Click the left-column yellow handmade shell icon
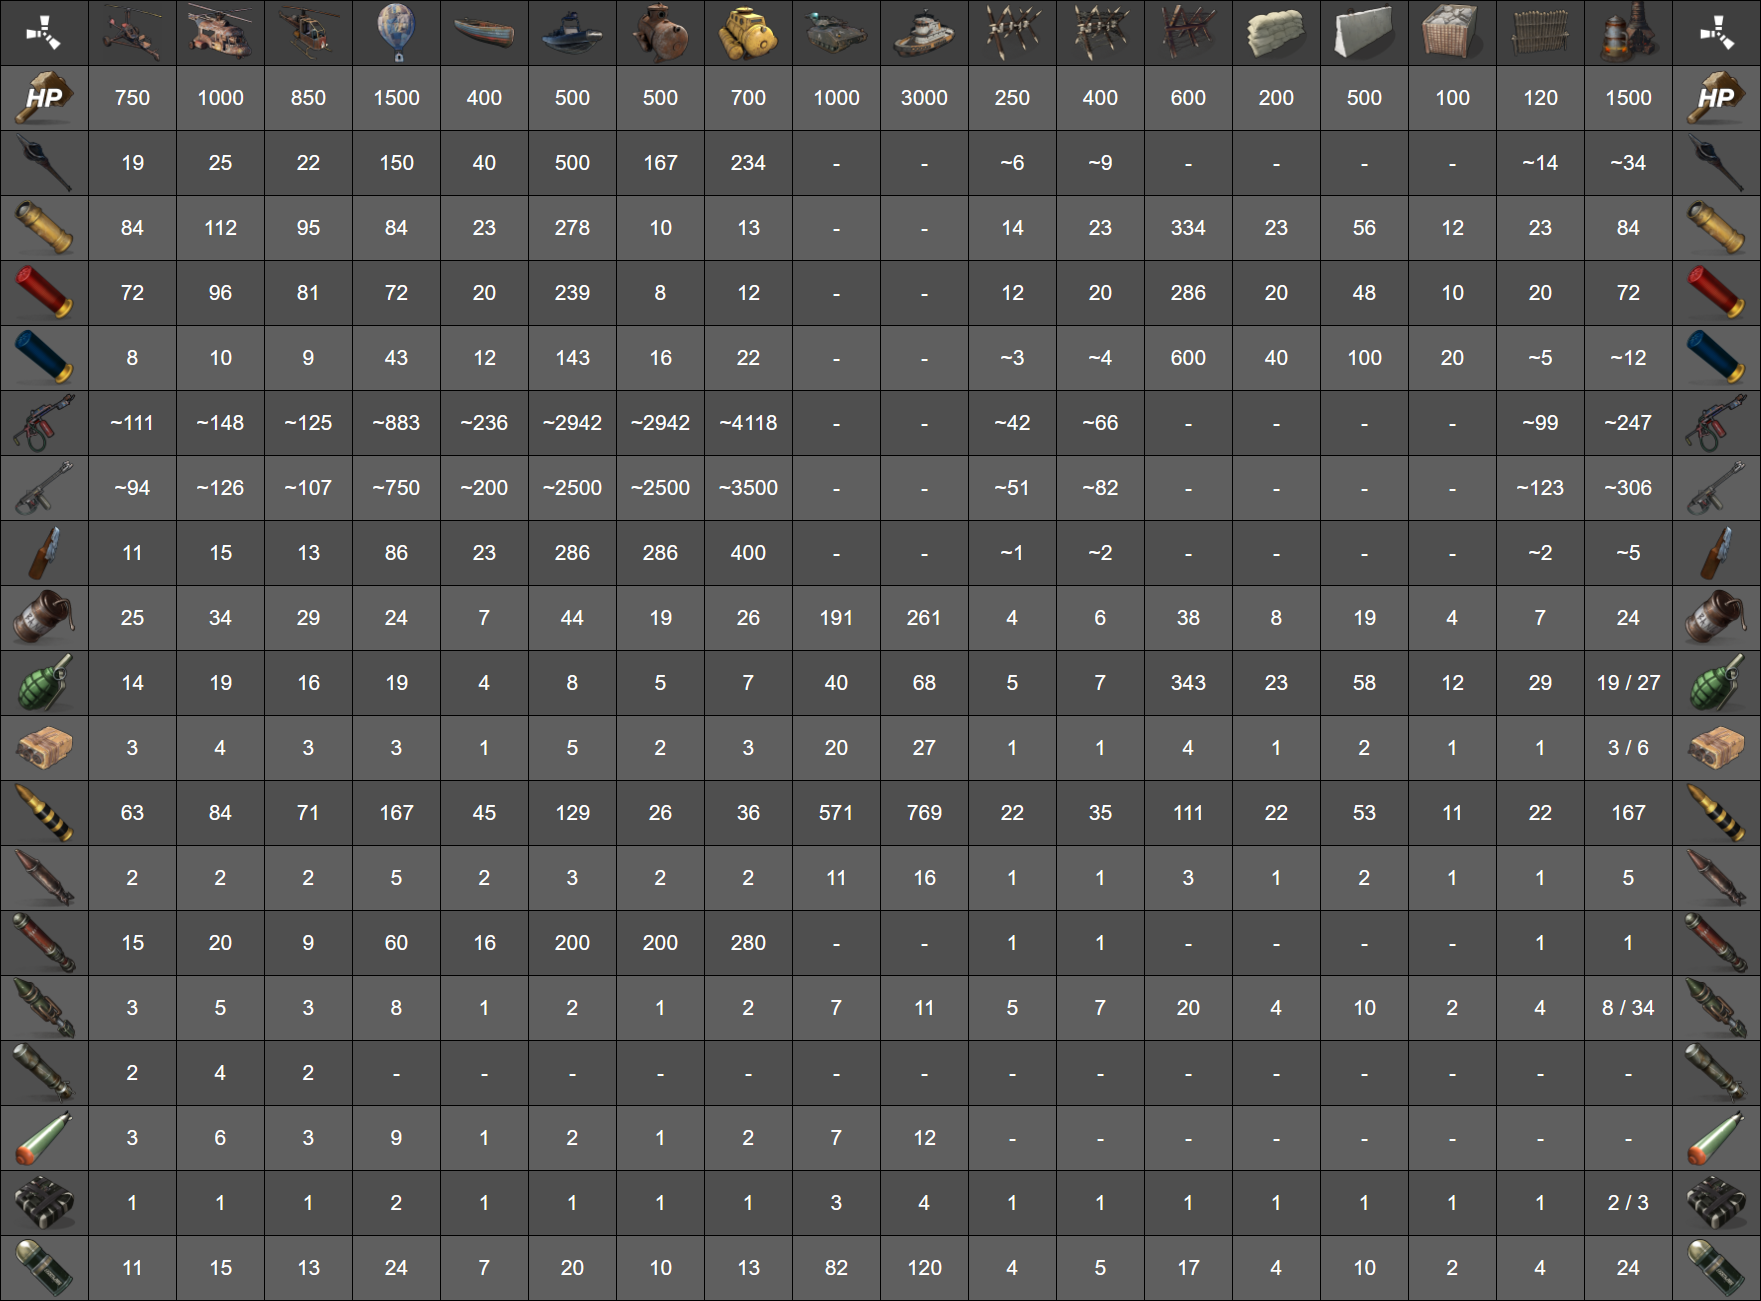 click(43, 228)
